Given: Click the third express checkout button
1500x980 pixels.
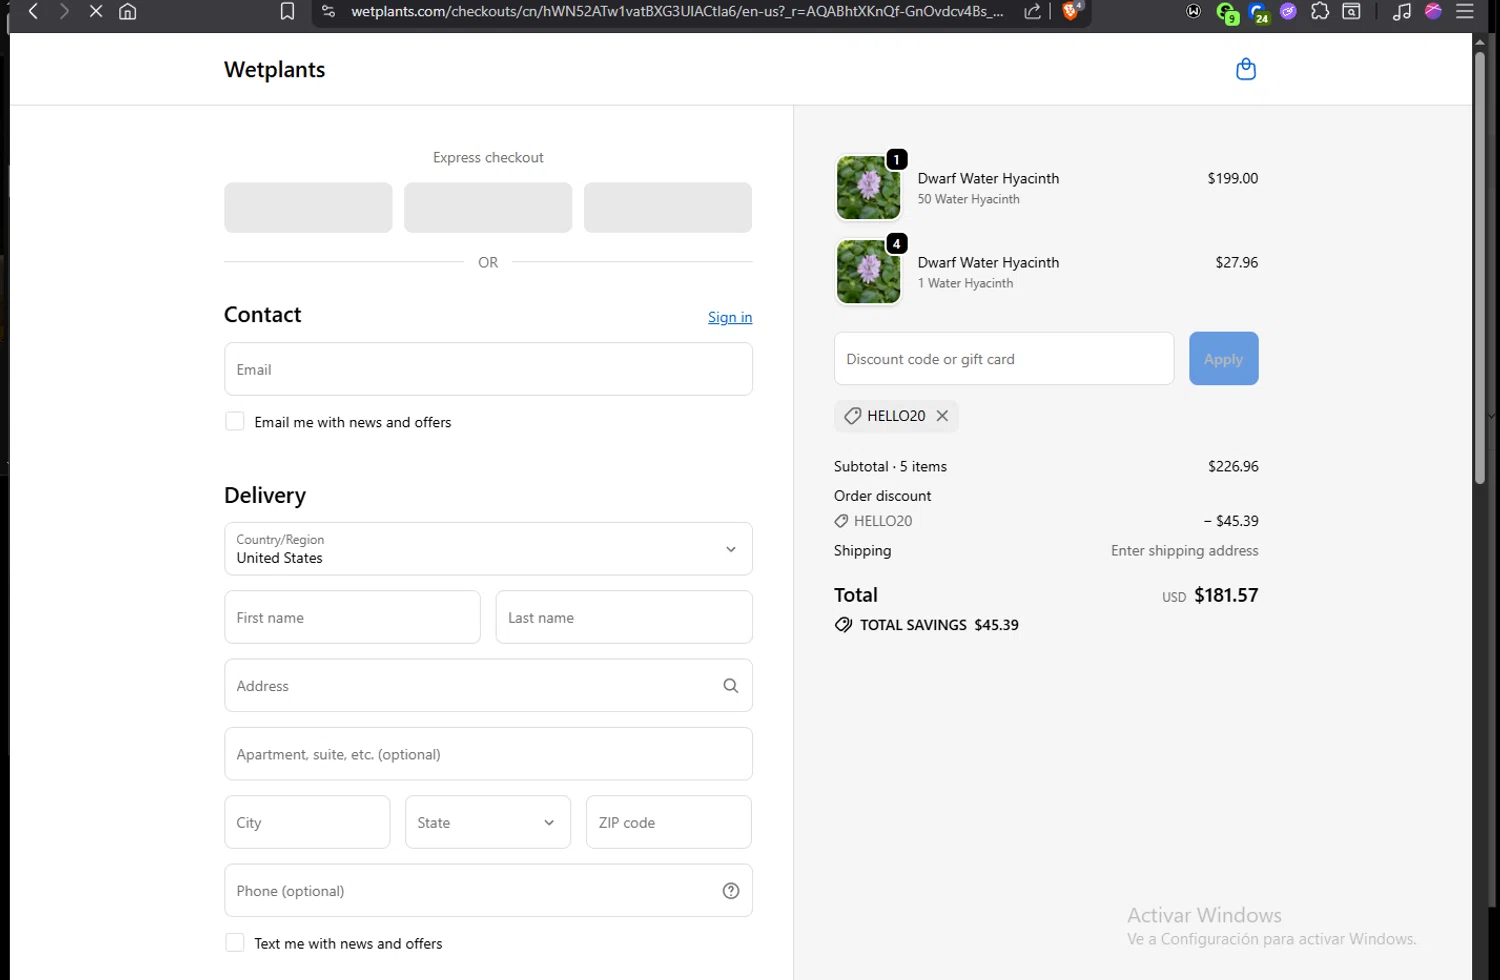Looking at the screenshot, I should click(x=668, y=207).
